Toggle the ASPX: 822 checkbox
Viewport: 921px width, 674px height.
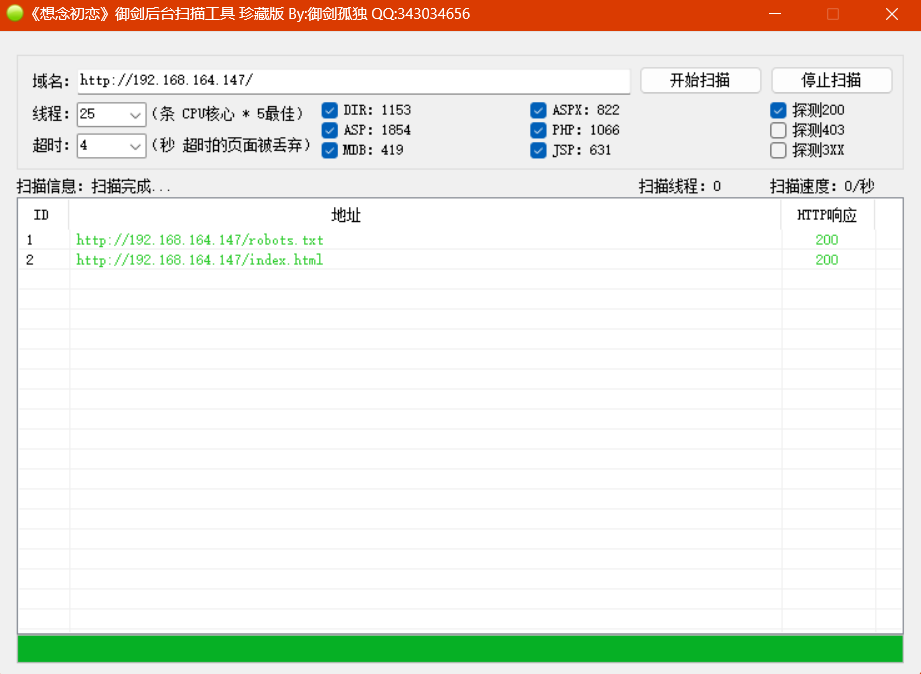point(538,110)
